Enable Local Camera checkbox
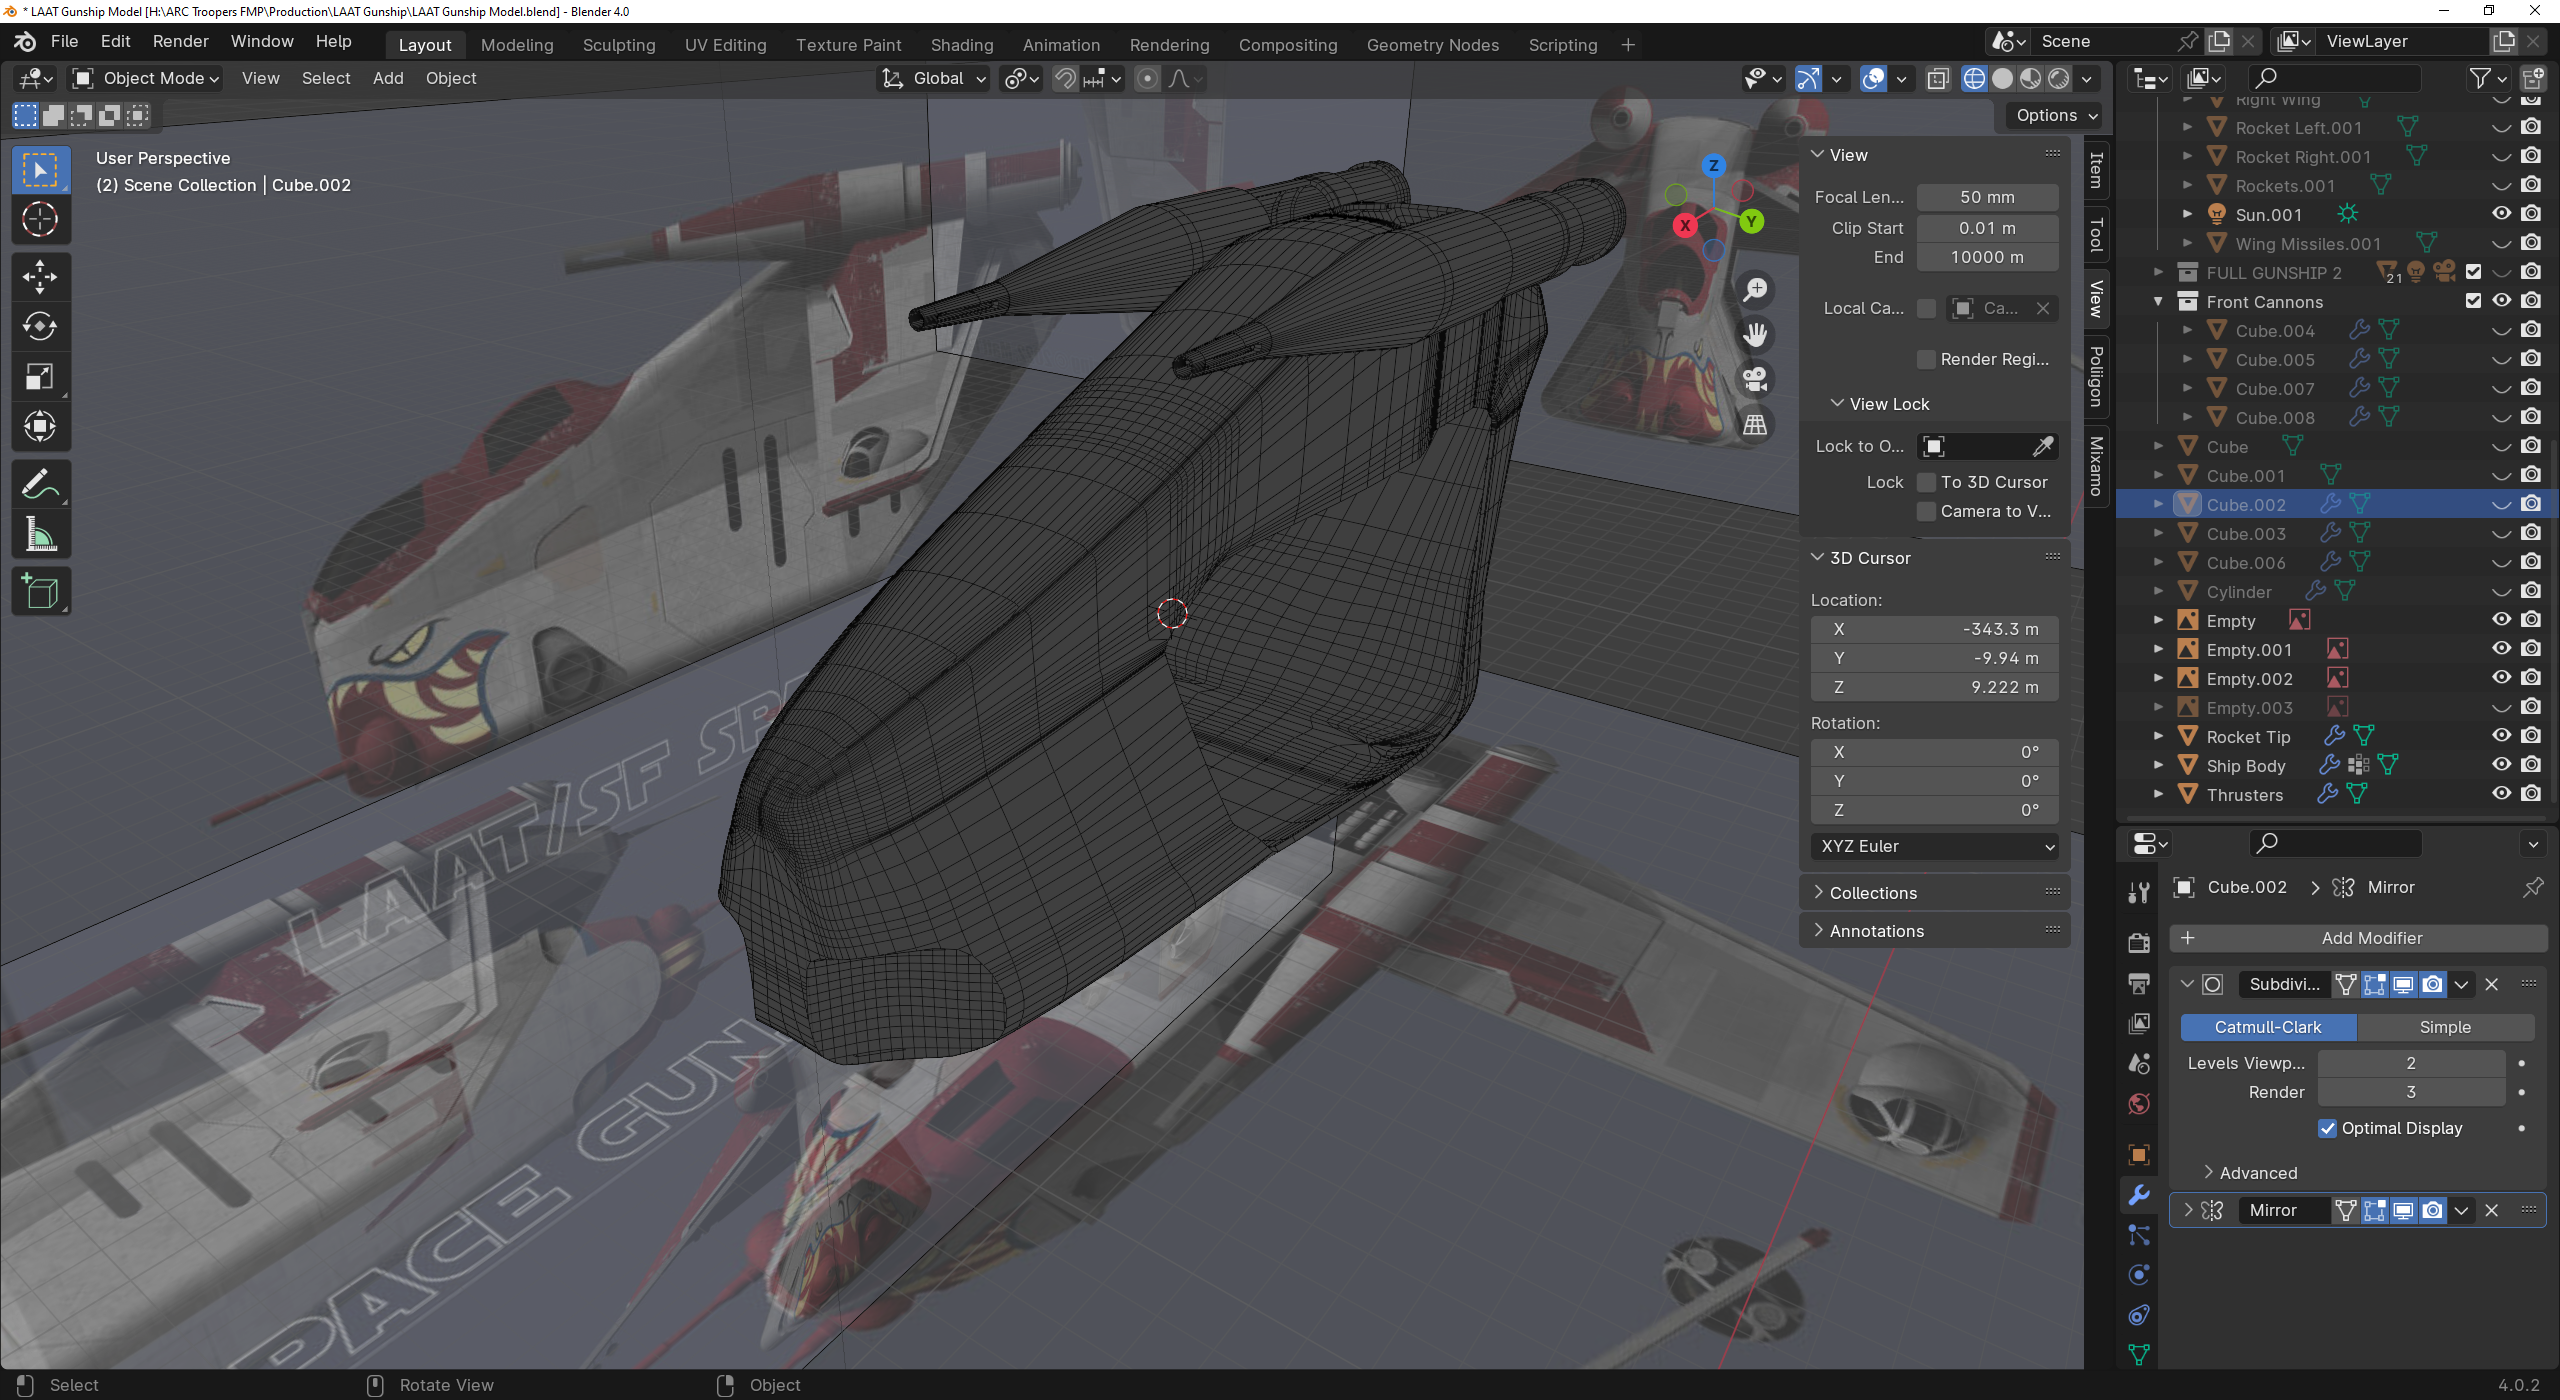Image resolution: width=2560 pixels, height=1400 pixels. [1926, 308]
